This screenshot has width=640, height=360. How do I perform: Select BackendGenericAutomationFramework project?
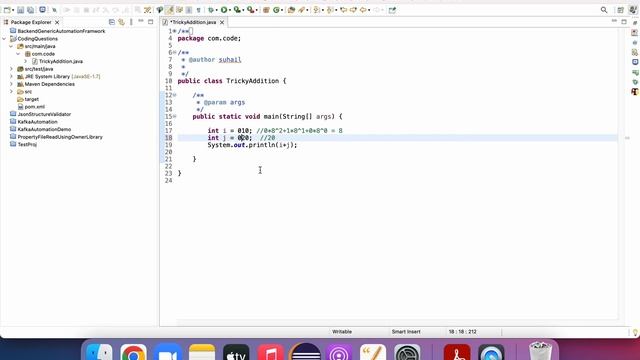click(61, 31)
